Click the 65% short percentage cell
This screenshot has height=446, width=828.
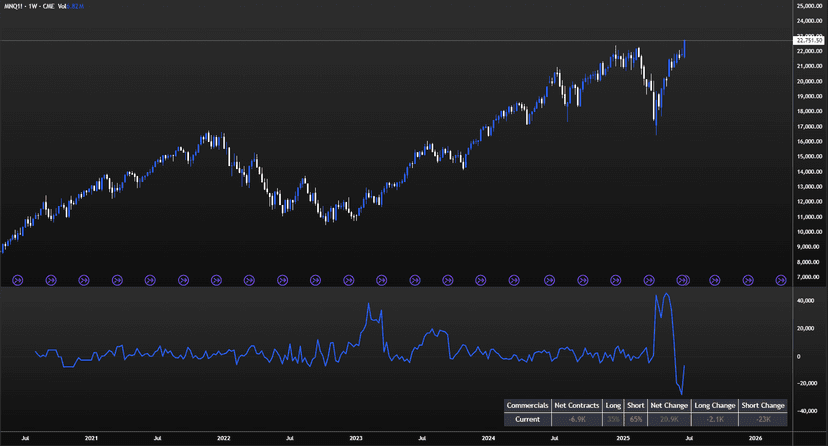(x=635, y=419)
